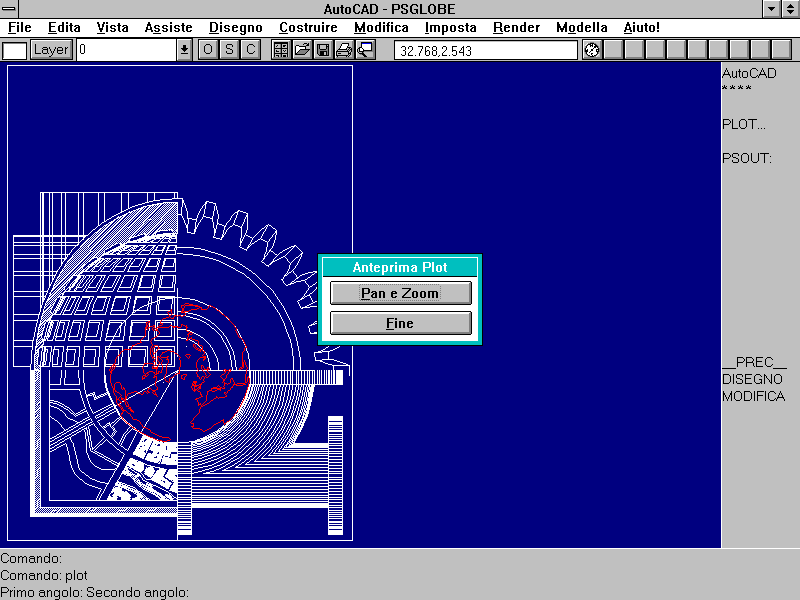Click the "AutoCAD - PSGLOBE" window title

click(389, 9)
